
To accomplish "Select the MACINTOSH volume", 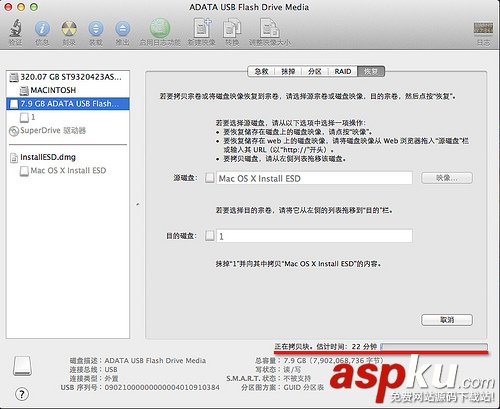I will click(x=68, y=90).
